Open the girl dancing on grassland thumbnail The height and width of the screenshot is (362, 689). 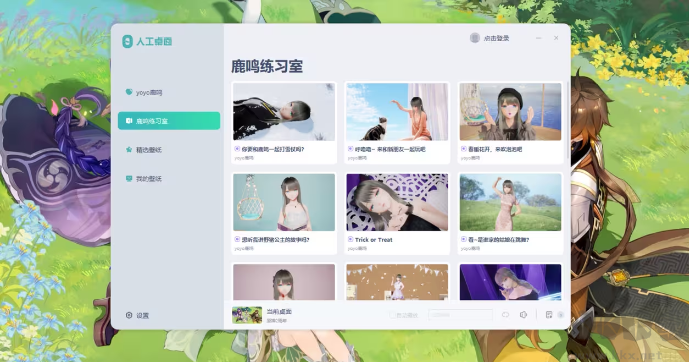511,202
